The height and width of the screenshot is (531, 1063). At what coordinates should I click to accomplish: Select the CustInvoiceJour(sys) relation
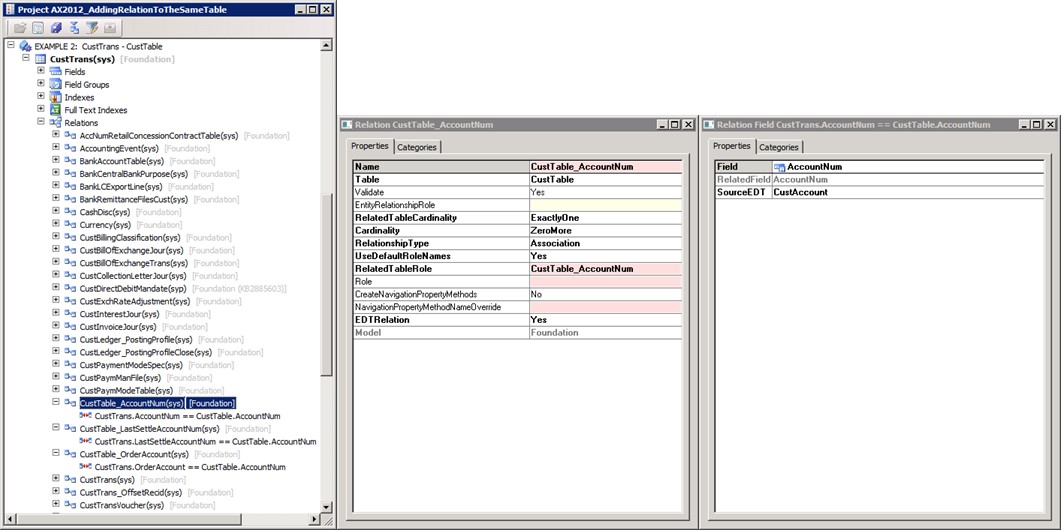118,327
